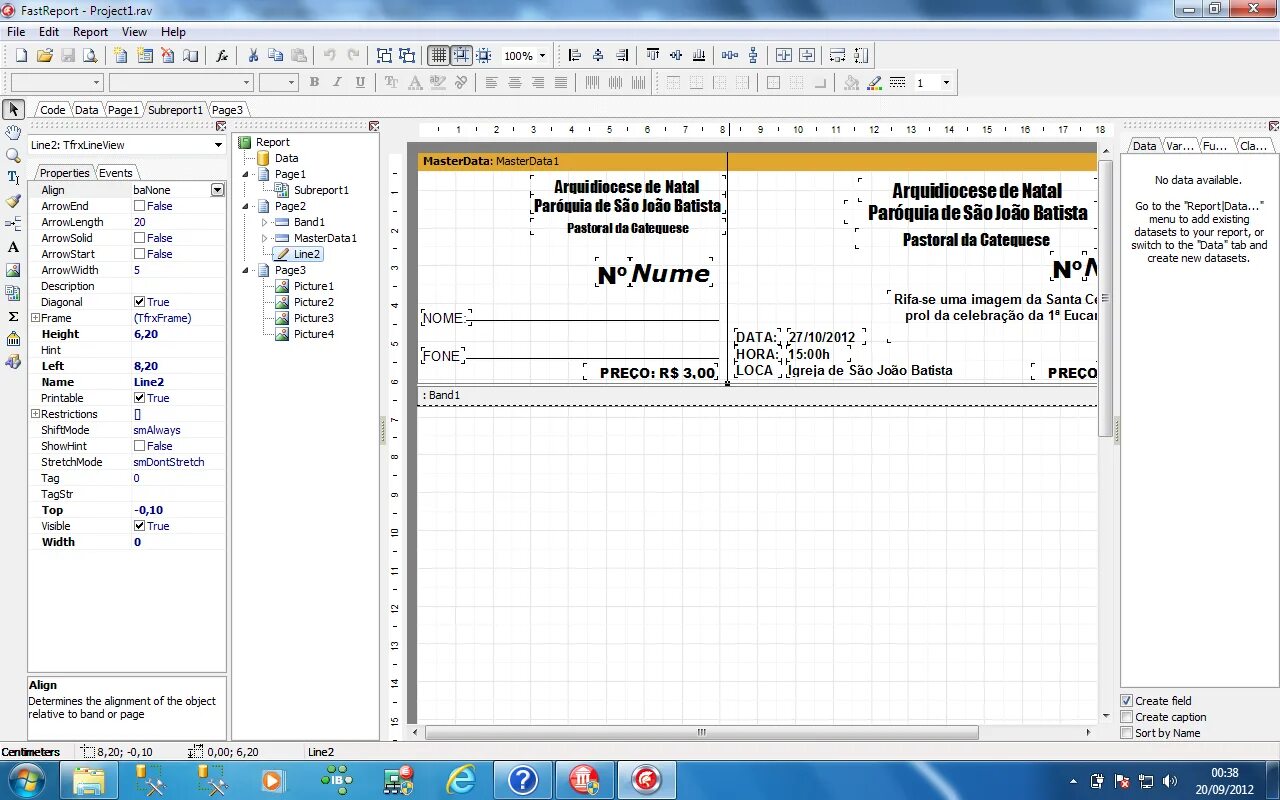Open the report variables fx editor

[x=222, y=56]
